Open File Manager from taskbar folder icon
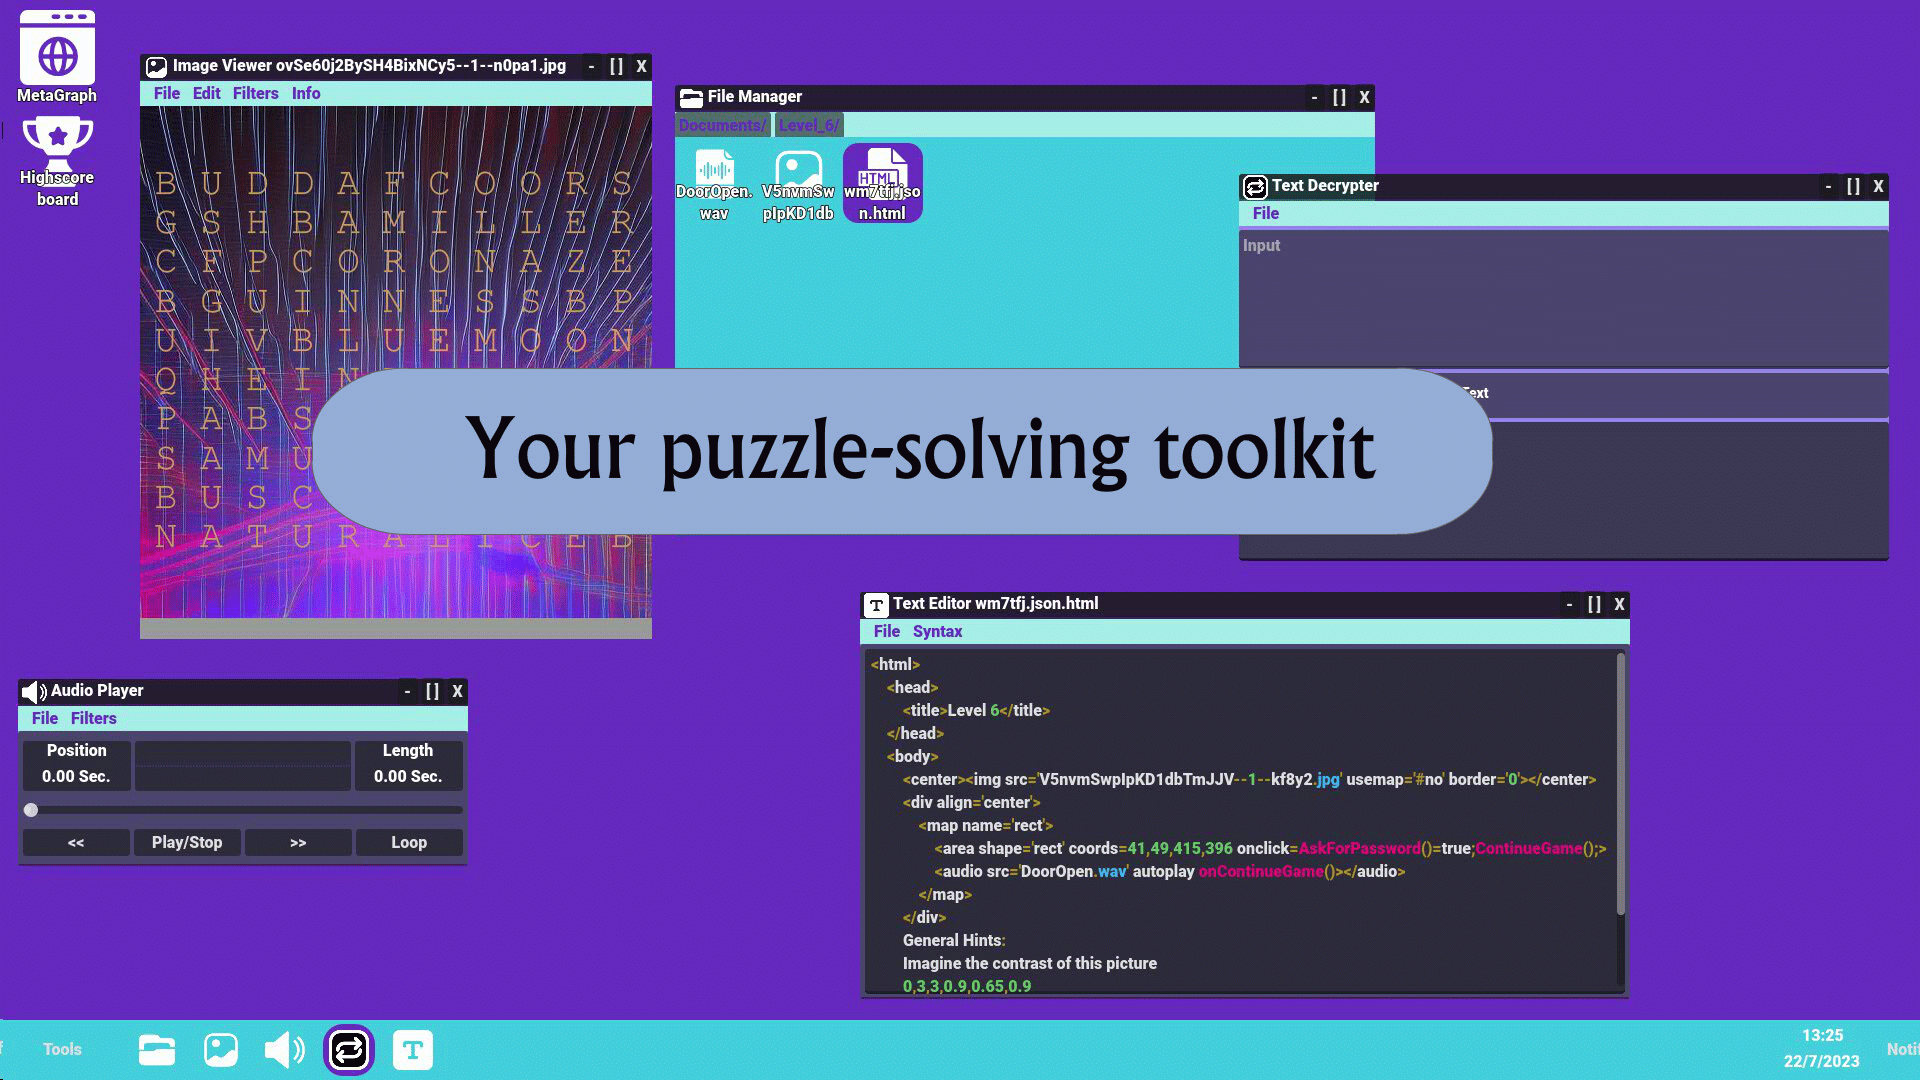 coord(157,1050)
